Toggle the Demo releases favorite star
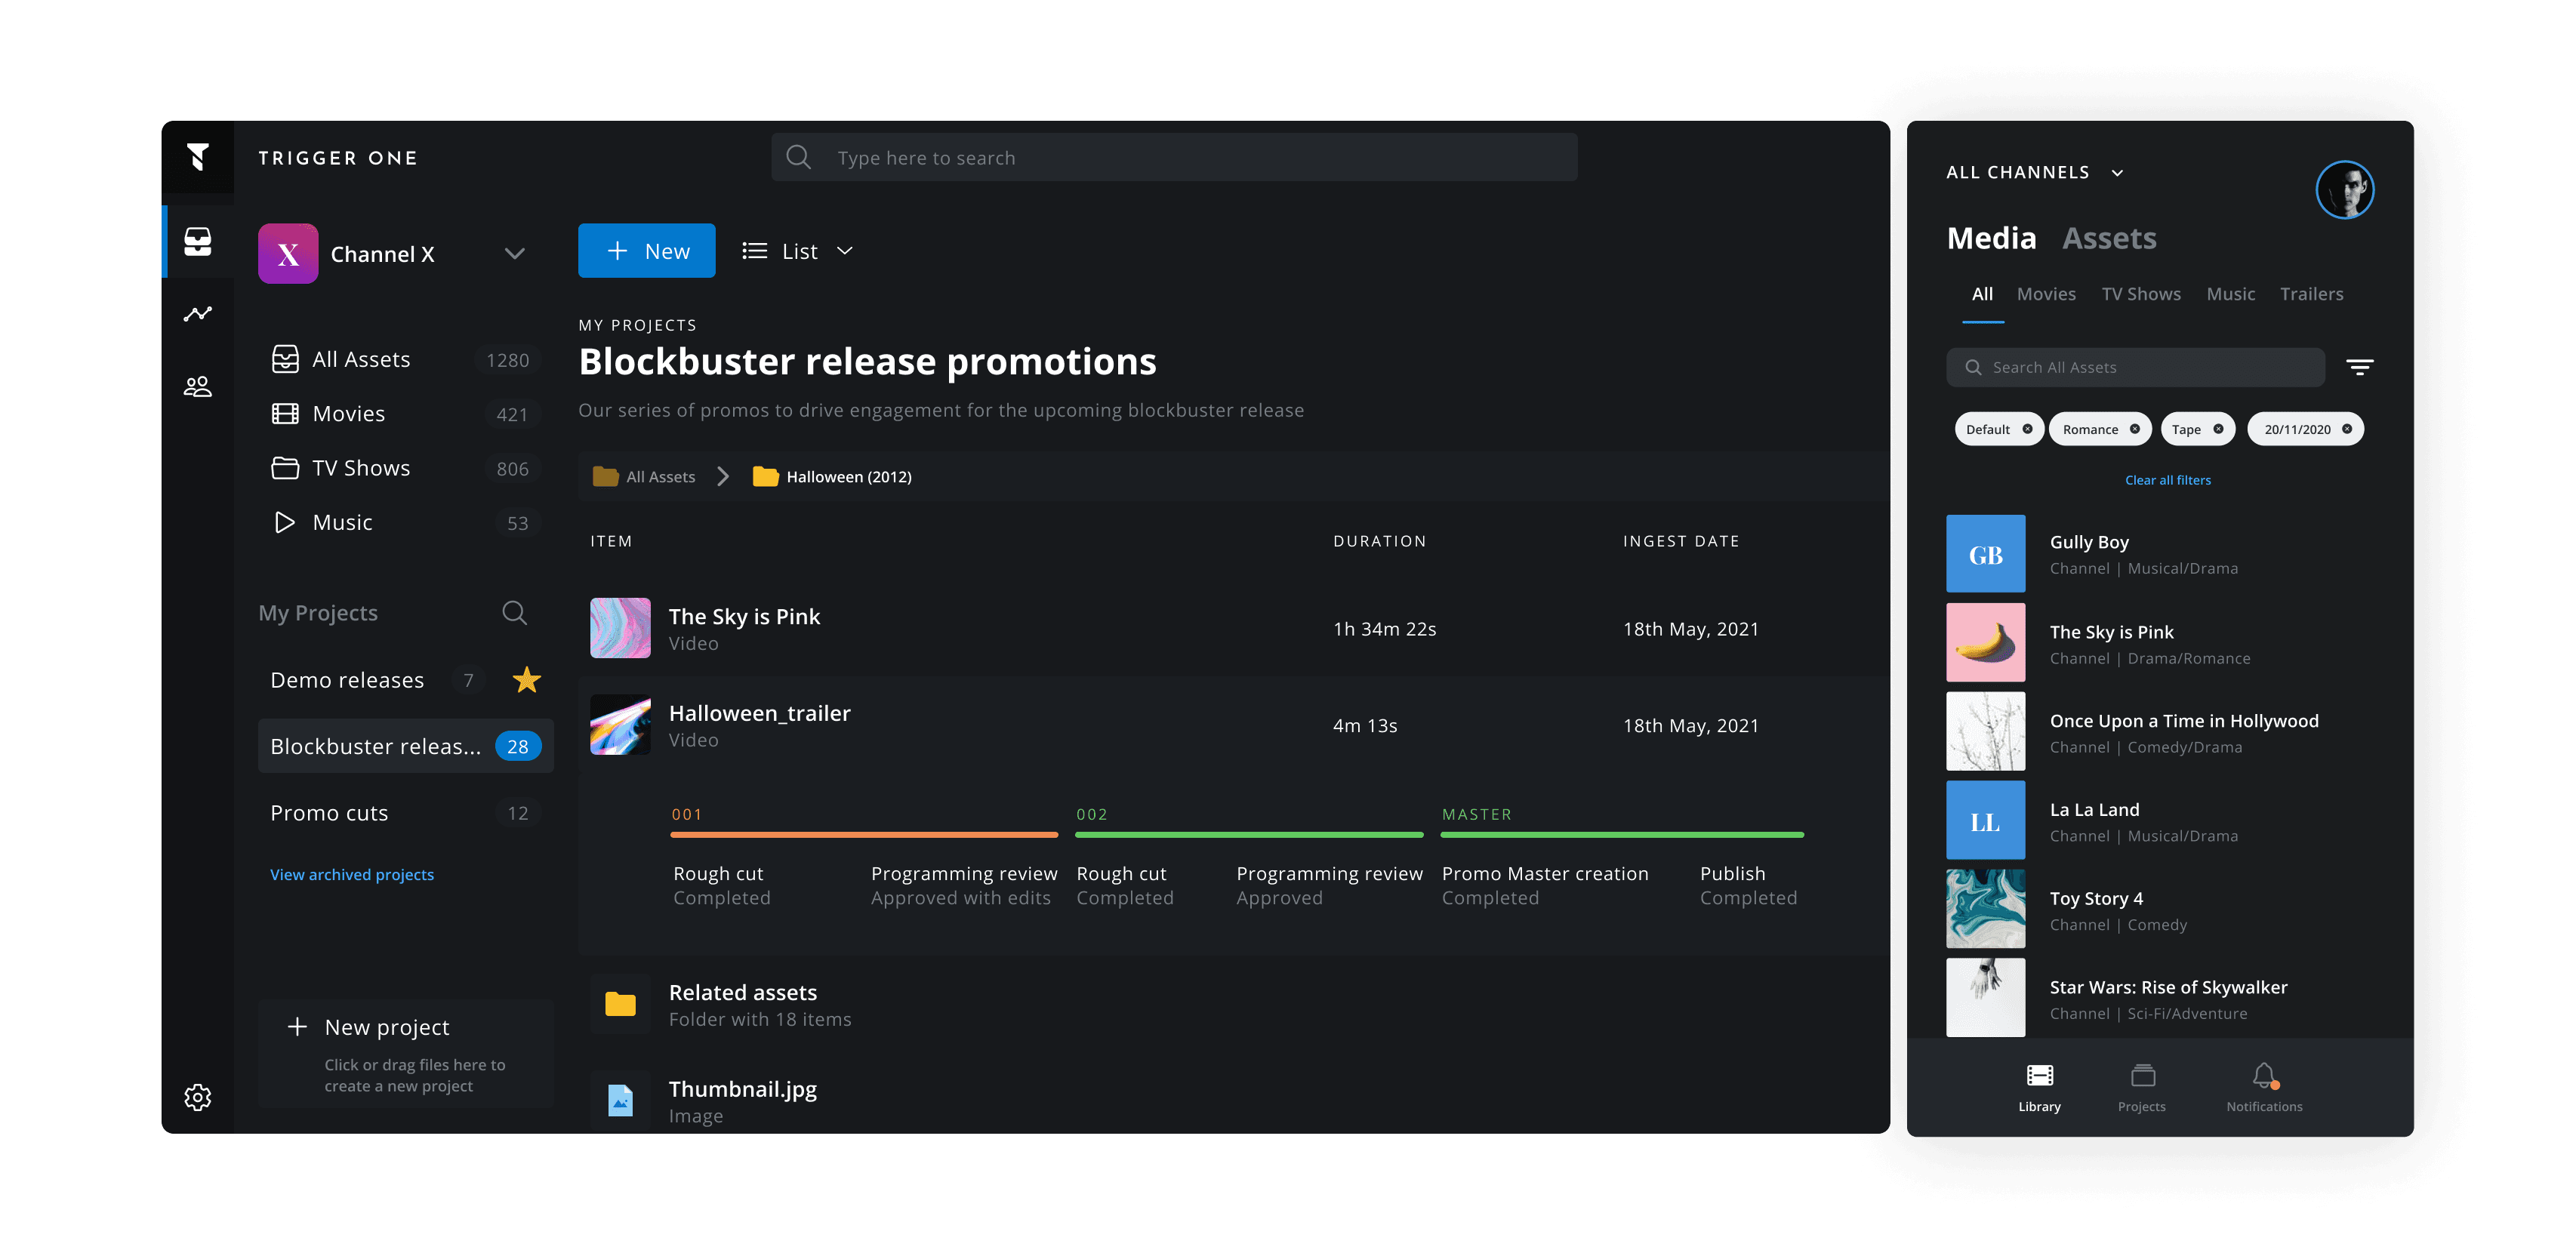This screenshot has height=1256, width=2576. [x=527, y=680]
